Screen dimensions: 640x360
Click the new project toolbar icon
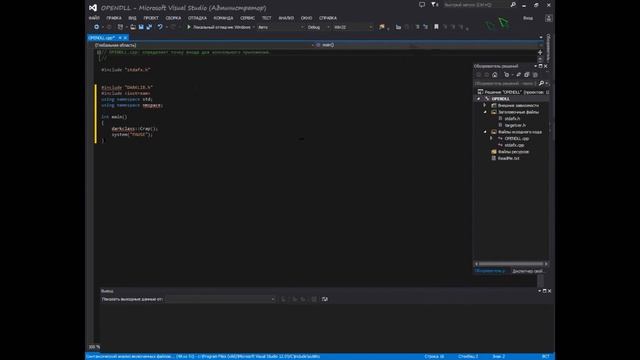point(120,27)
